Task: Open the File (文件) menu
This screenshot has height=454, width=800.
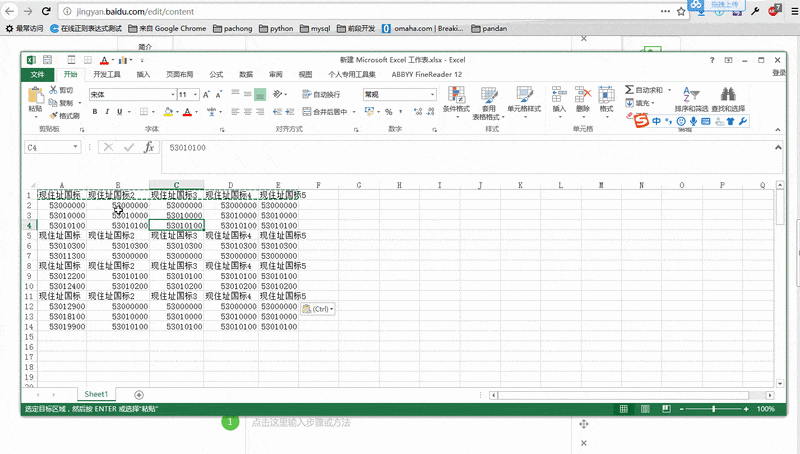Action: (x=37, y=74)
